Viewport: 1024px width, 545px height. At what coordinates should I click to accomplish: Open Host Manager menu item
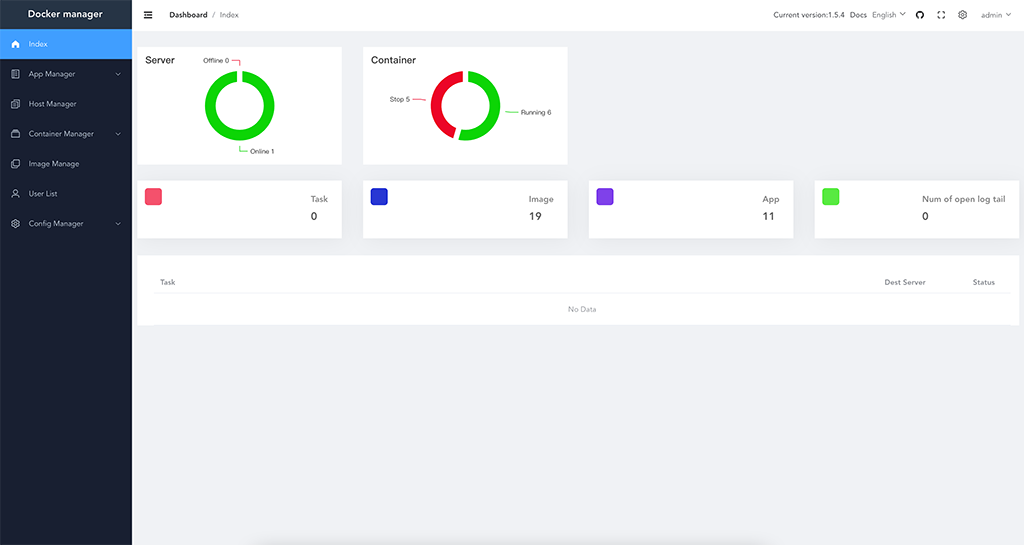point(66,104)
